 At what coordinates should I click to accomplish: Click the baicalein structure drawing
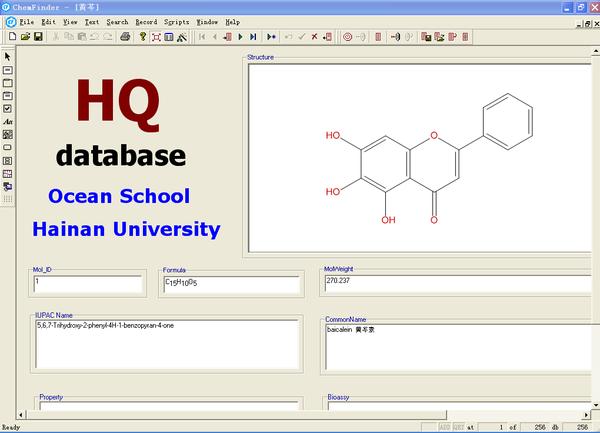(429, 158)
